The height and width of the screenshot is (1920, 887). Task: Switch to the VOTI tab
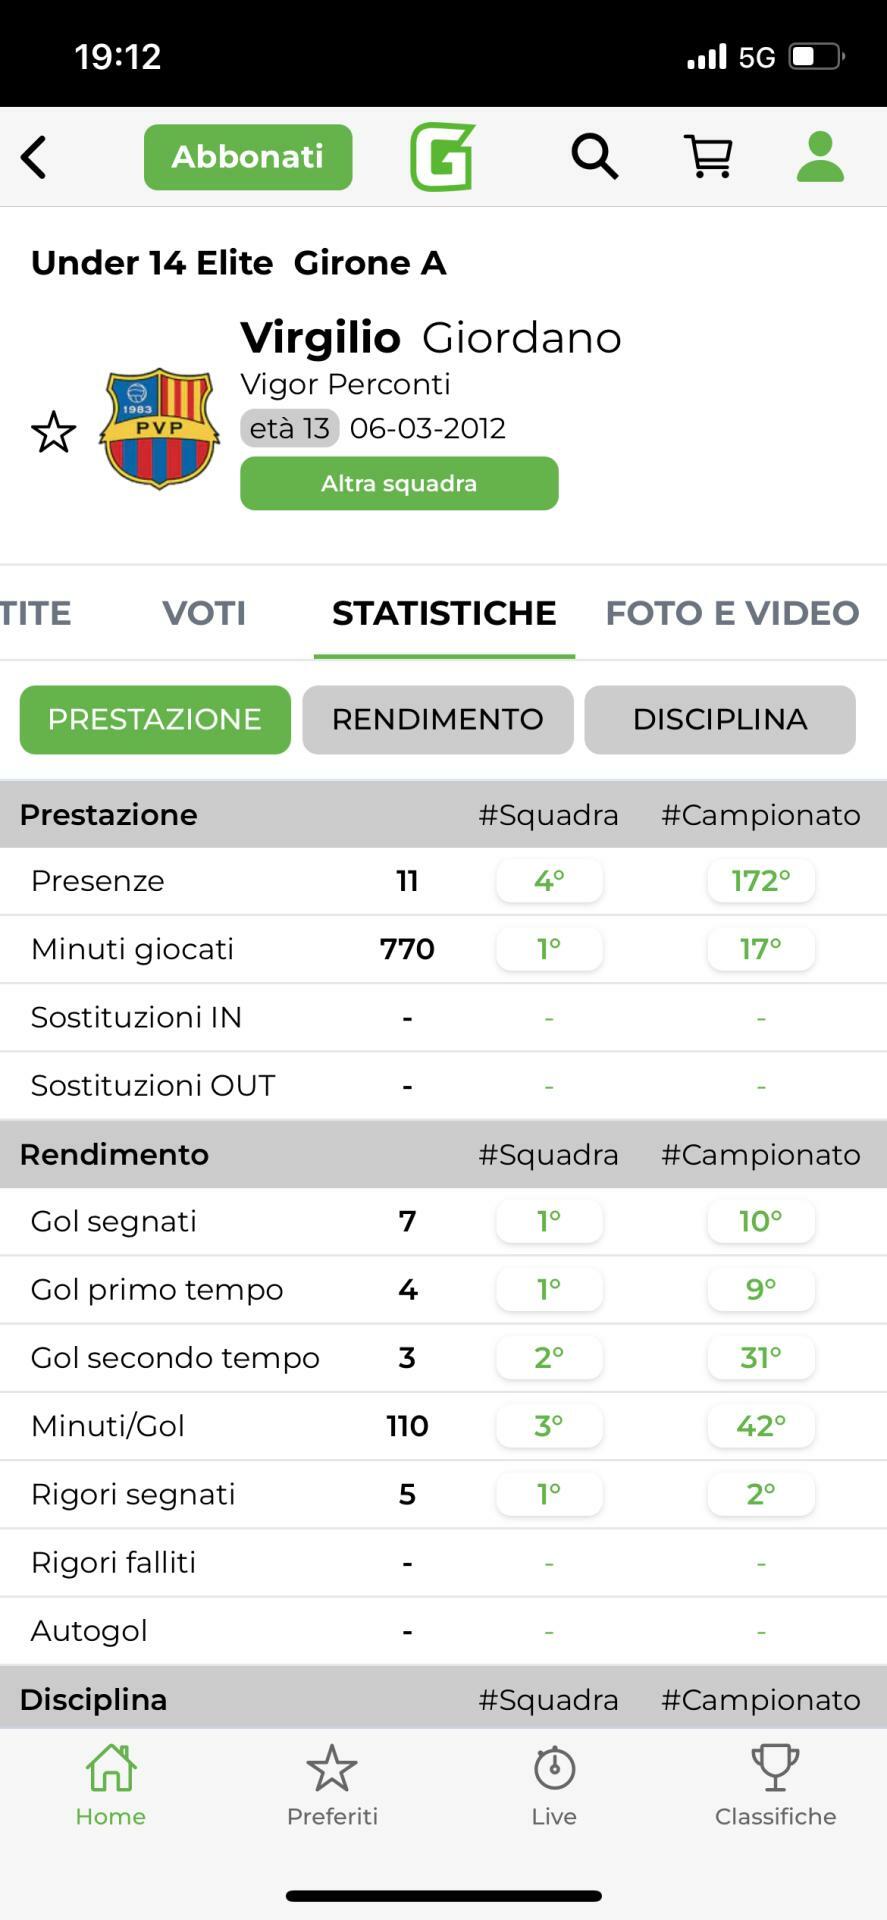click(x=204, y=613)
